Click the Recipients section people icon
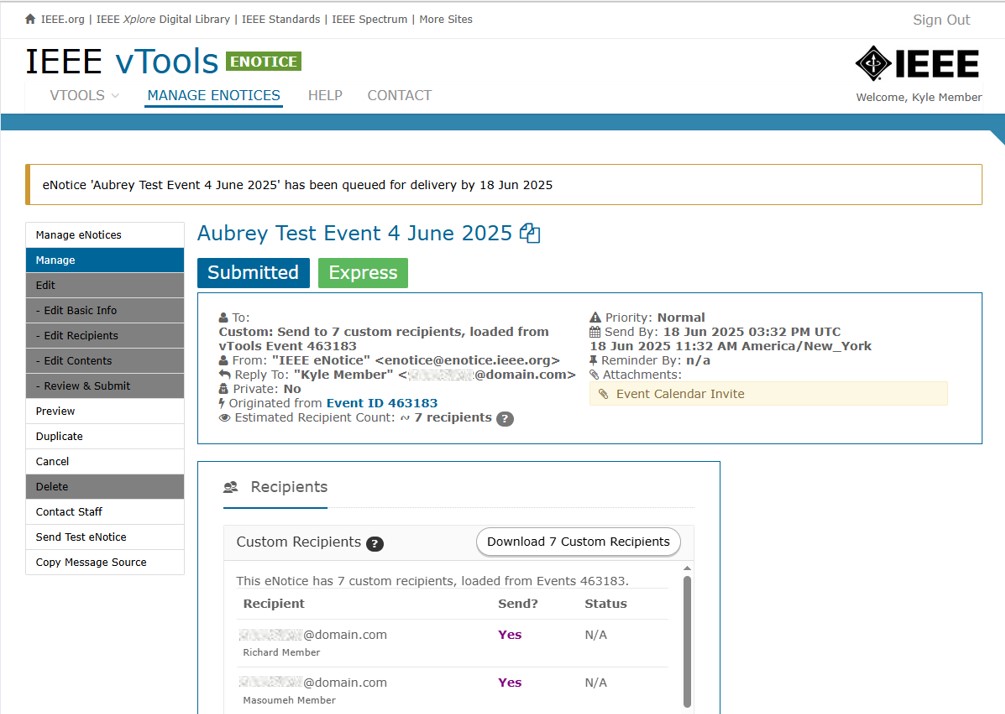 [x=230, y=487]
